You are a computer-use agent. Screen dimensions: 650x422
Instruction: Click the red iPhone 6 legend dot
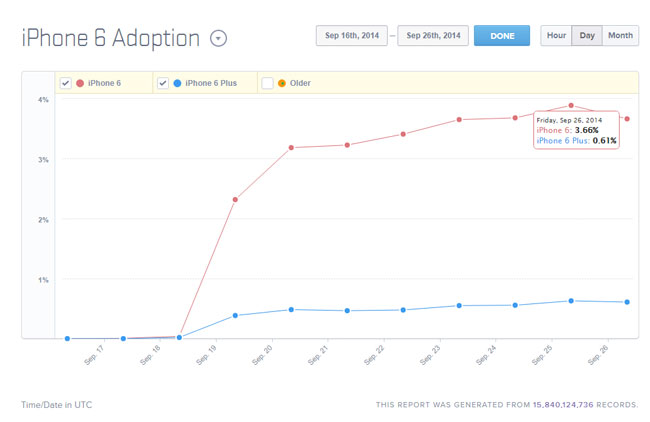(80, 83)
